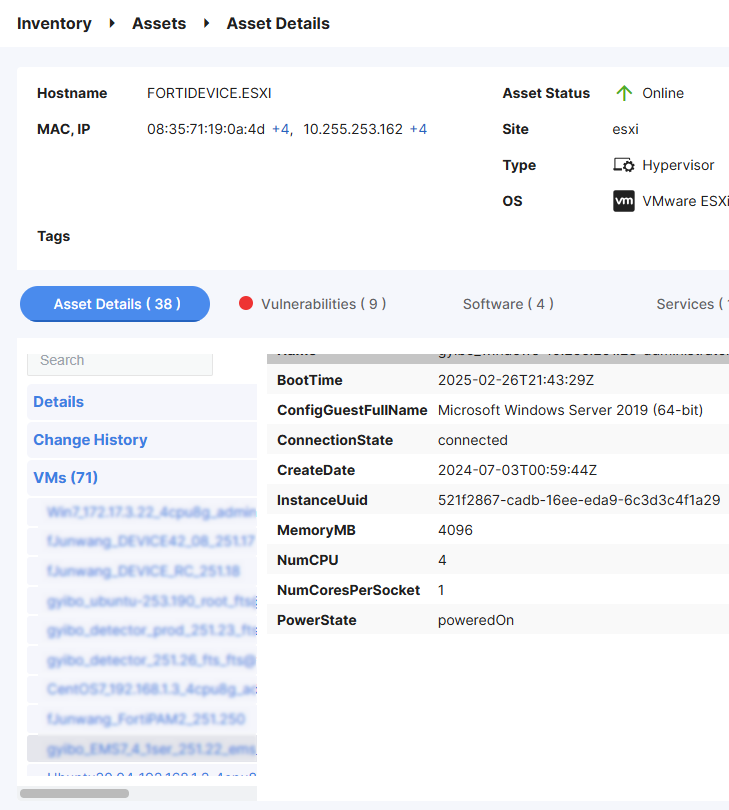
Task: Click the IP address 10.255.253.162
Action: pyautogui.click(x=353, y=129)
